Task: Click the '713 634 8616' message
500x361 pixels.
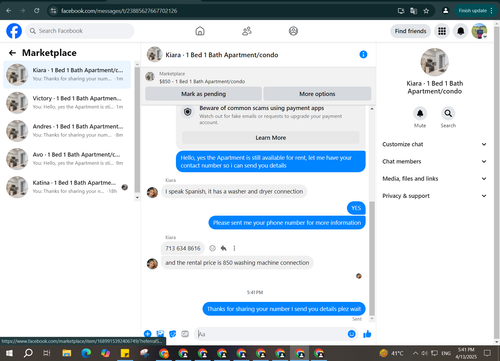Action: [x=183, y=248]
